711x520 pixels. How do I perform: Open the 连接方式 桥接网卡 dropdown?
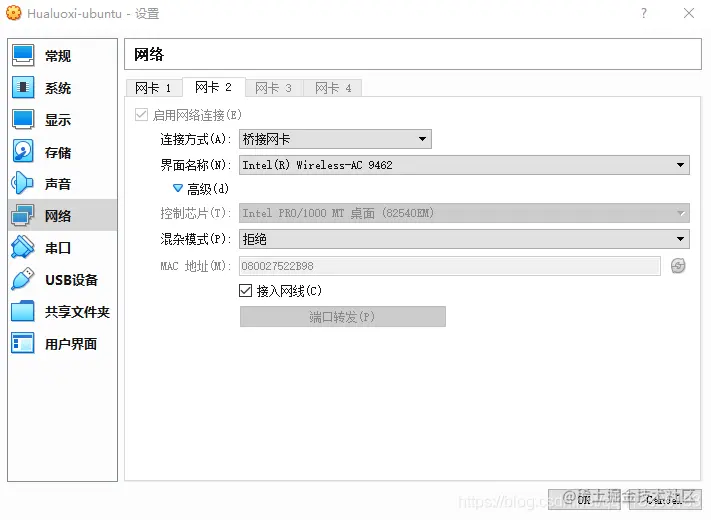click(x=335, y=139)
